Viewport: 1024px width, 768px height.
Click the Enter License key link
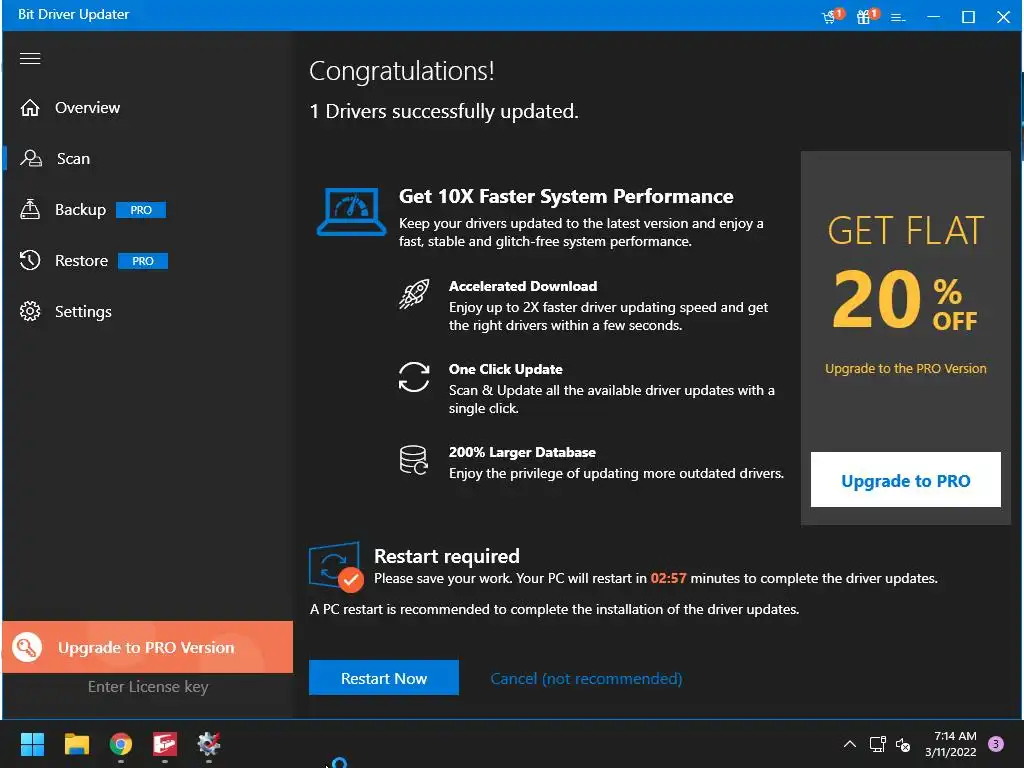(148, 687)
